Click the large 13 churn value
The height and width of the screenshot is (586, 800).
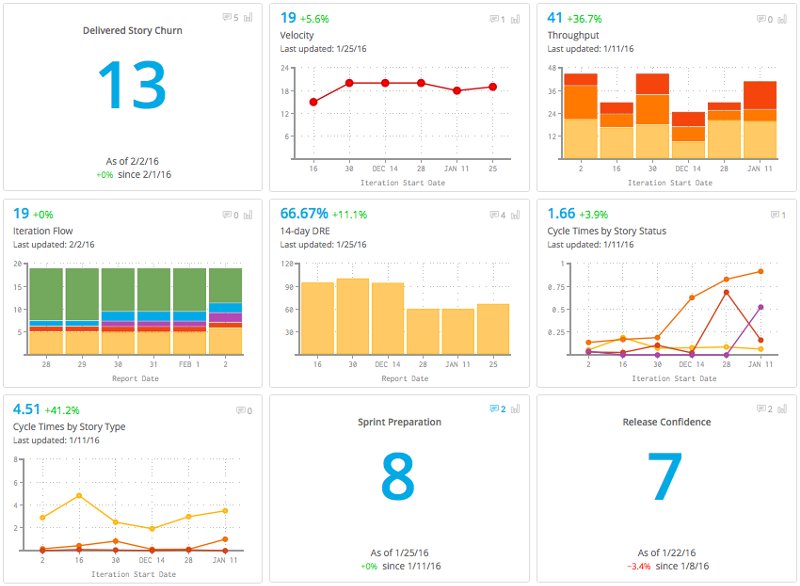click(132, 85)
